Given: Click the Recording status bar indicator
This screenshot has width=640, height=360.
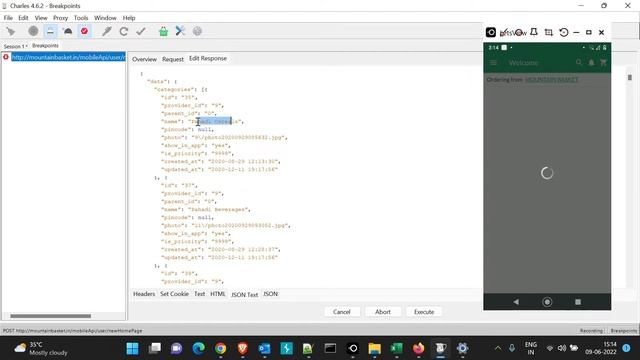Looking at the screenshot, I should coord(591,331).
